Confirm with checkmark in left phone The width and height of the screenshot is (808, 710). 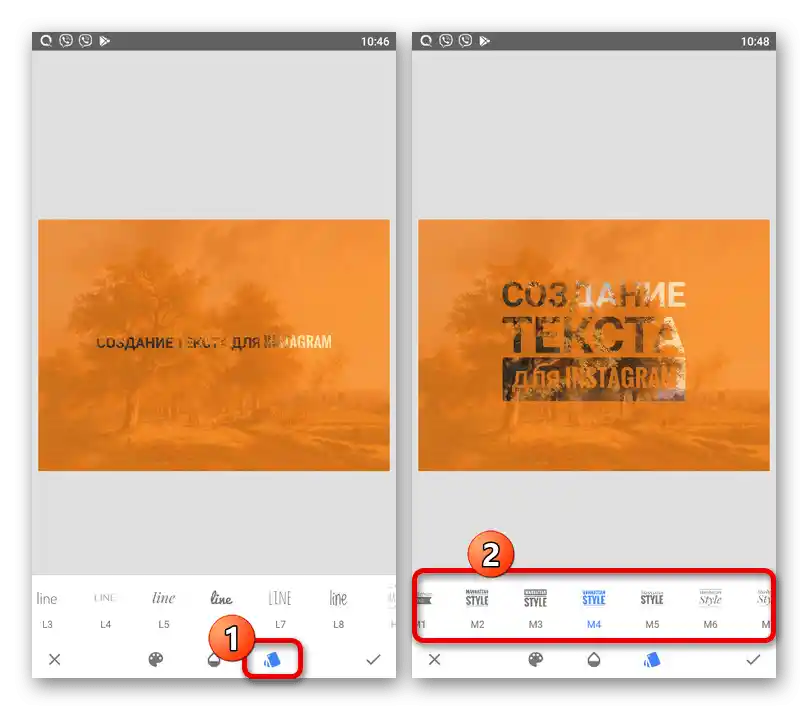[x=373, y=660]
